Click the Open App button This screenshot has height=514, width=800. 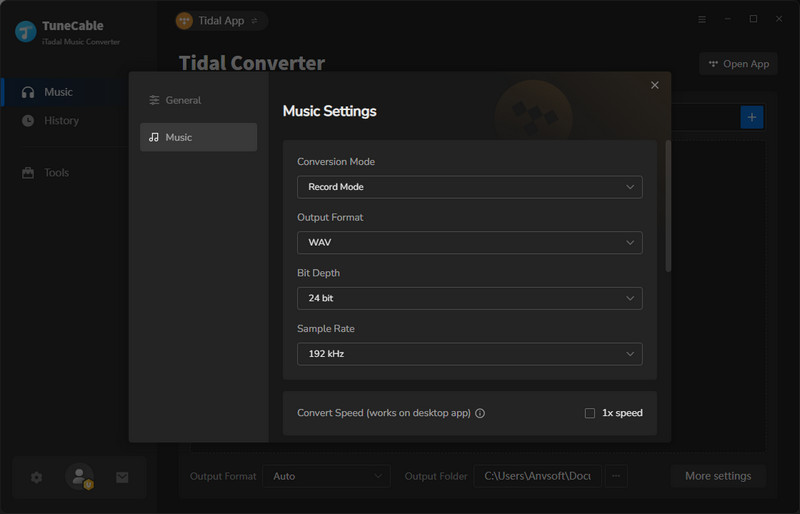tap(738, 64)
